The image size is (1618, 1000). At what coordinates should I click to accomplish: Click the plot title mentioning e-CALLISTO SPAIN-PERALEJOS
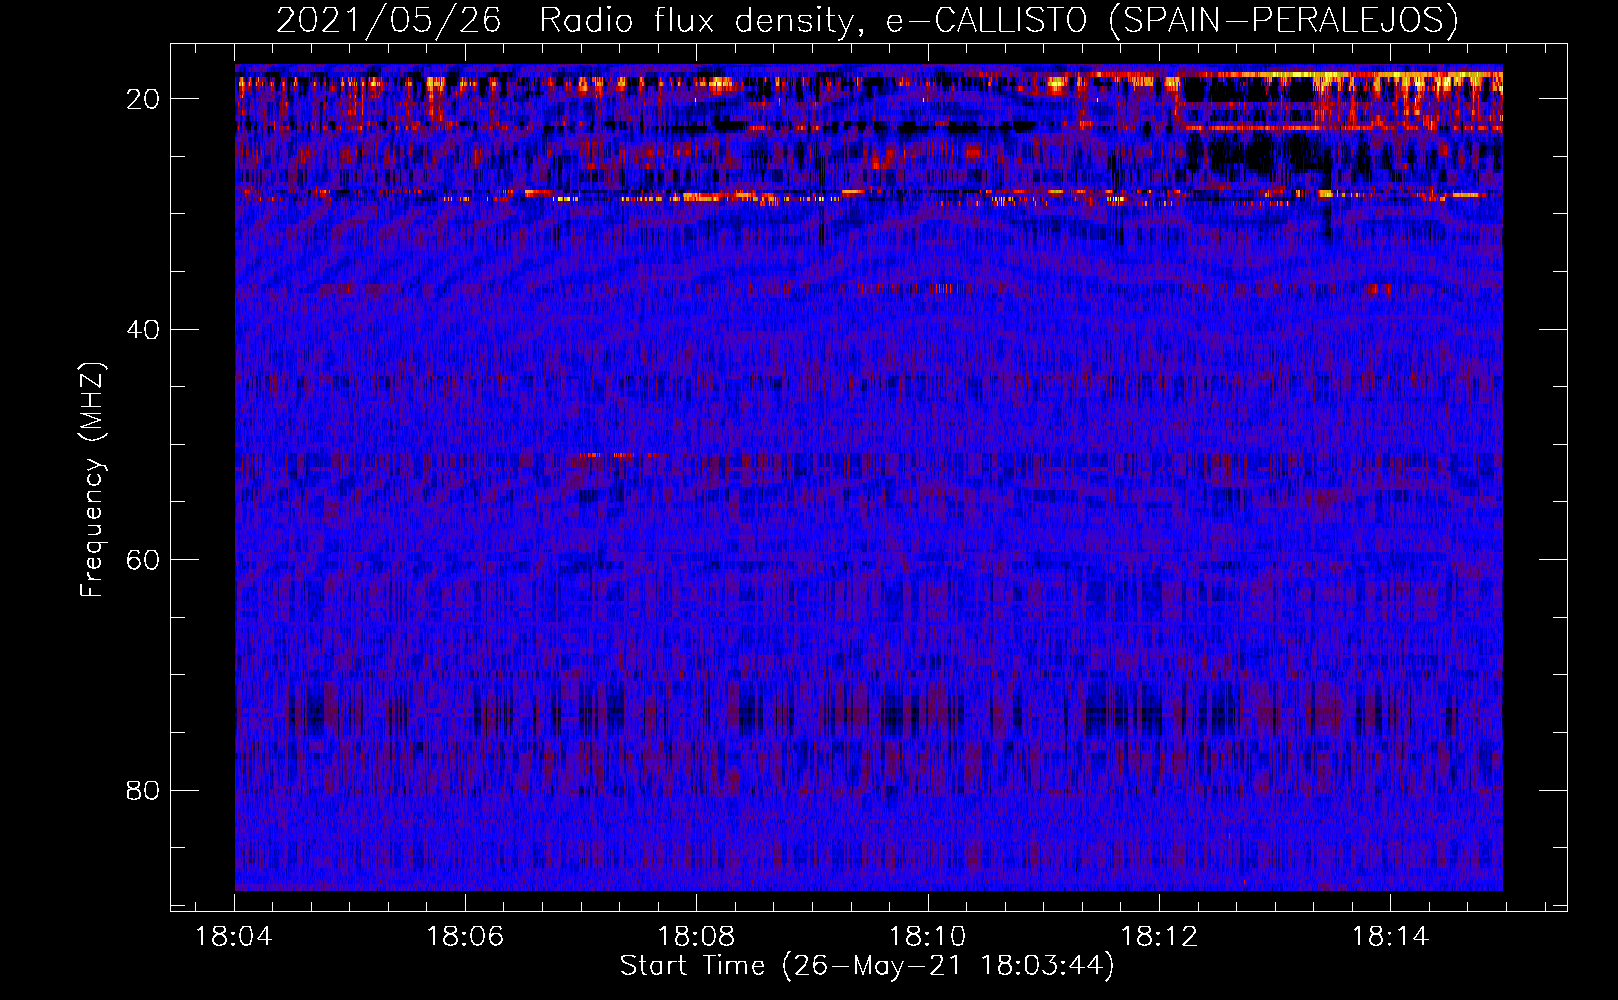pyautogui.click(x=867, y=20)
